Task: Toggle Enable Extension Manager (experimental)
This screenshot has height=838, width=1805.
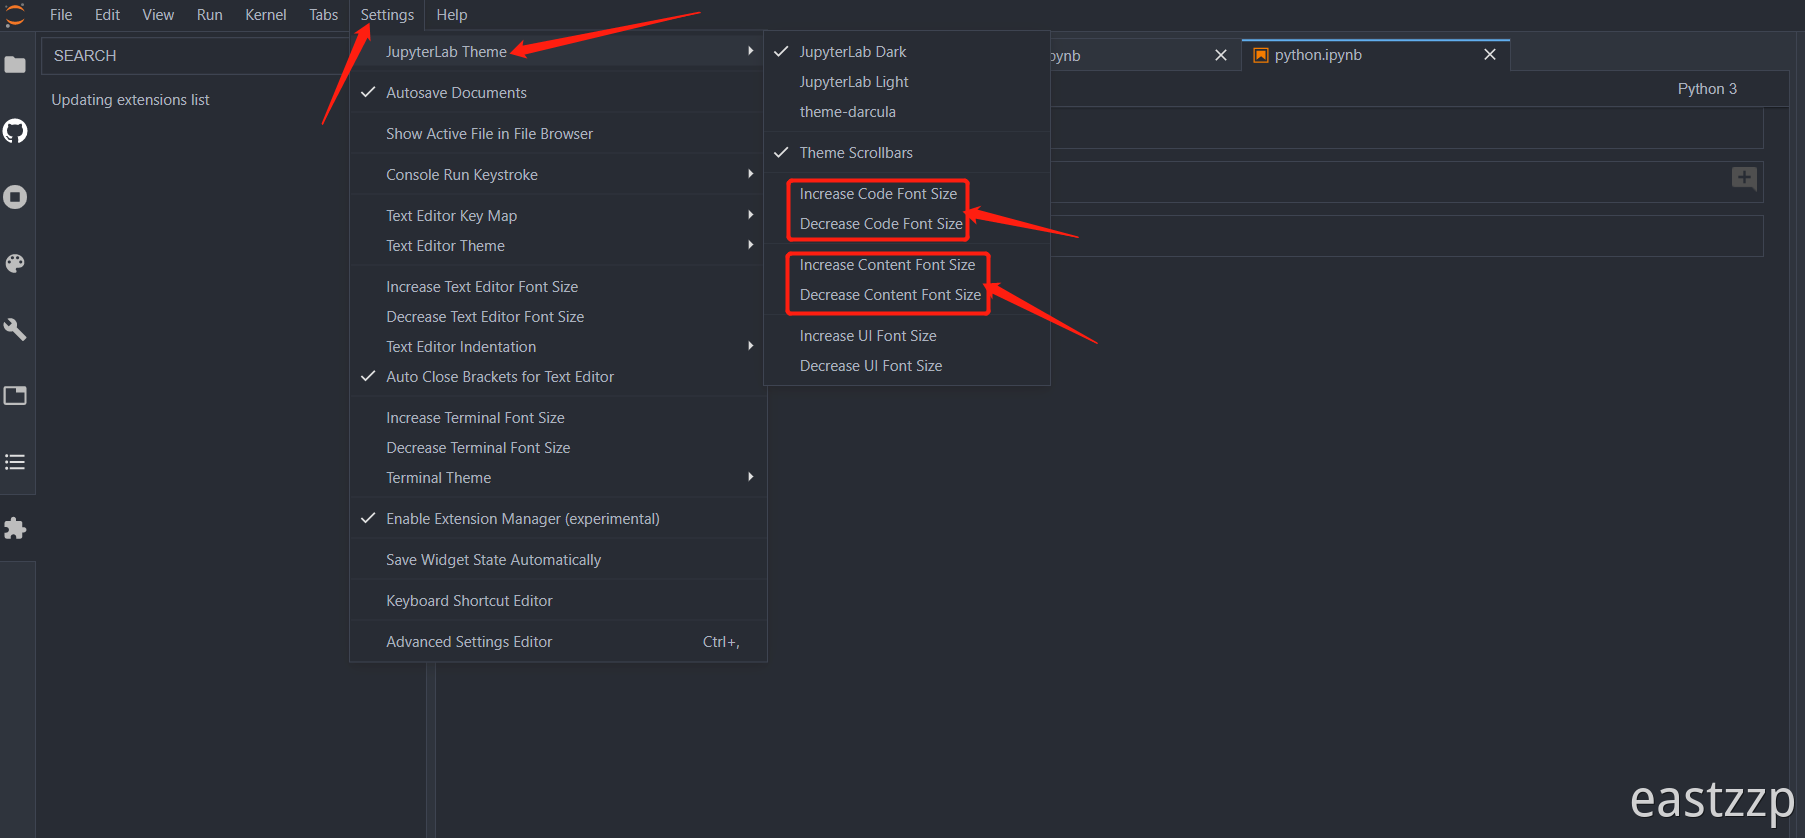Action: 558,519
